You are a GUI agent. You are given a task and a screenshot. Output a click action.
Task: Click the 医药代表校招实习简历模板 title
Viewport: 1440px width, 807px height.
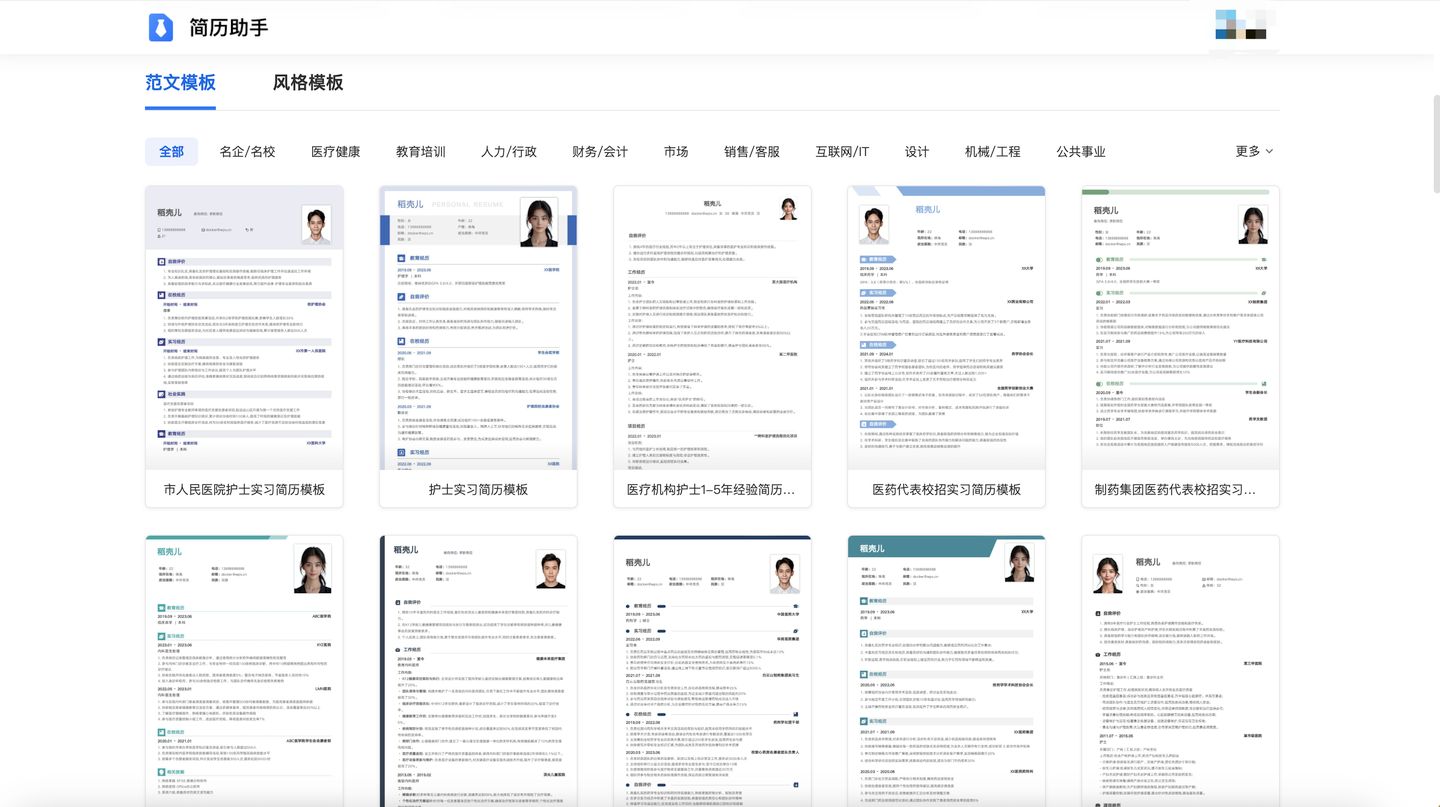946,490
